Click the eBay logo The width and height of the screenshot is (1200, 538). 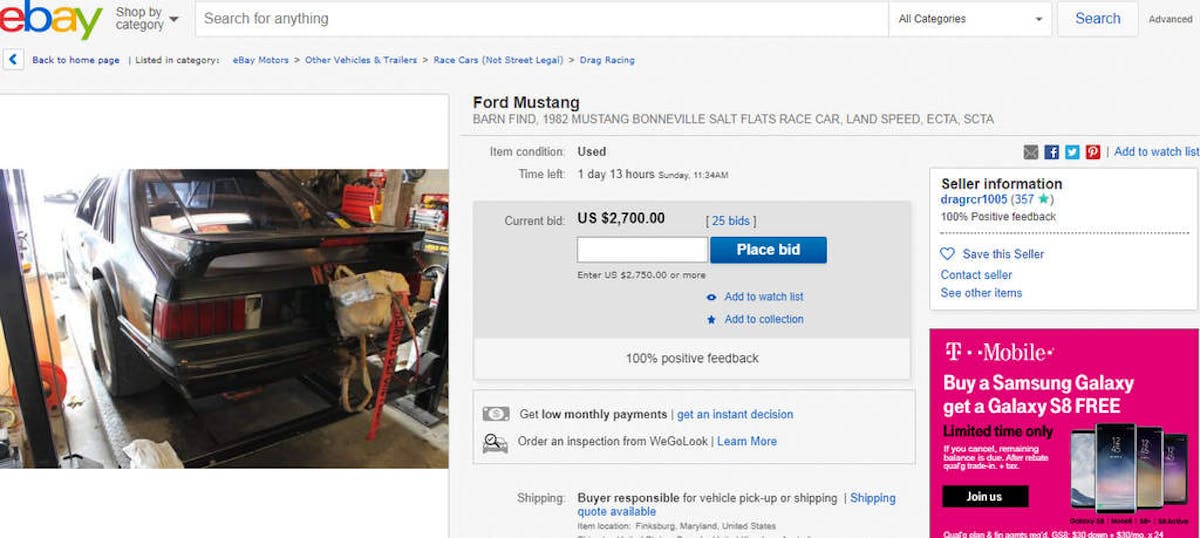pos(50,20)
